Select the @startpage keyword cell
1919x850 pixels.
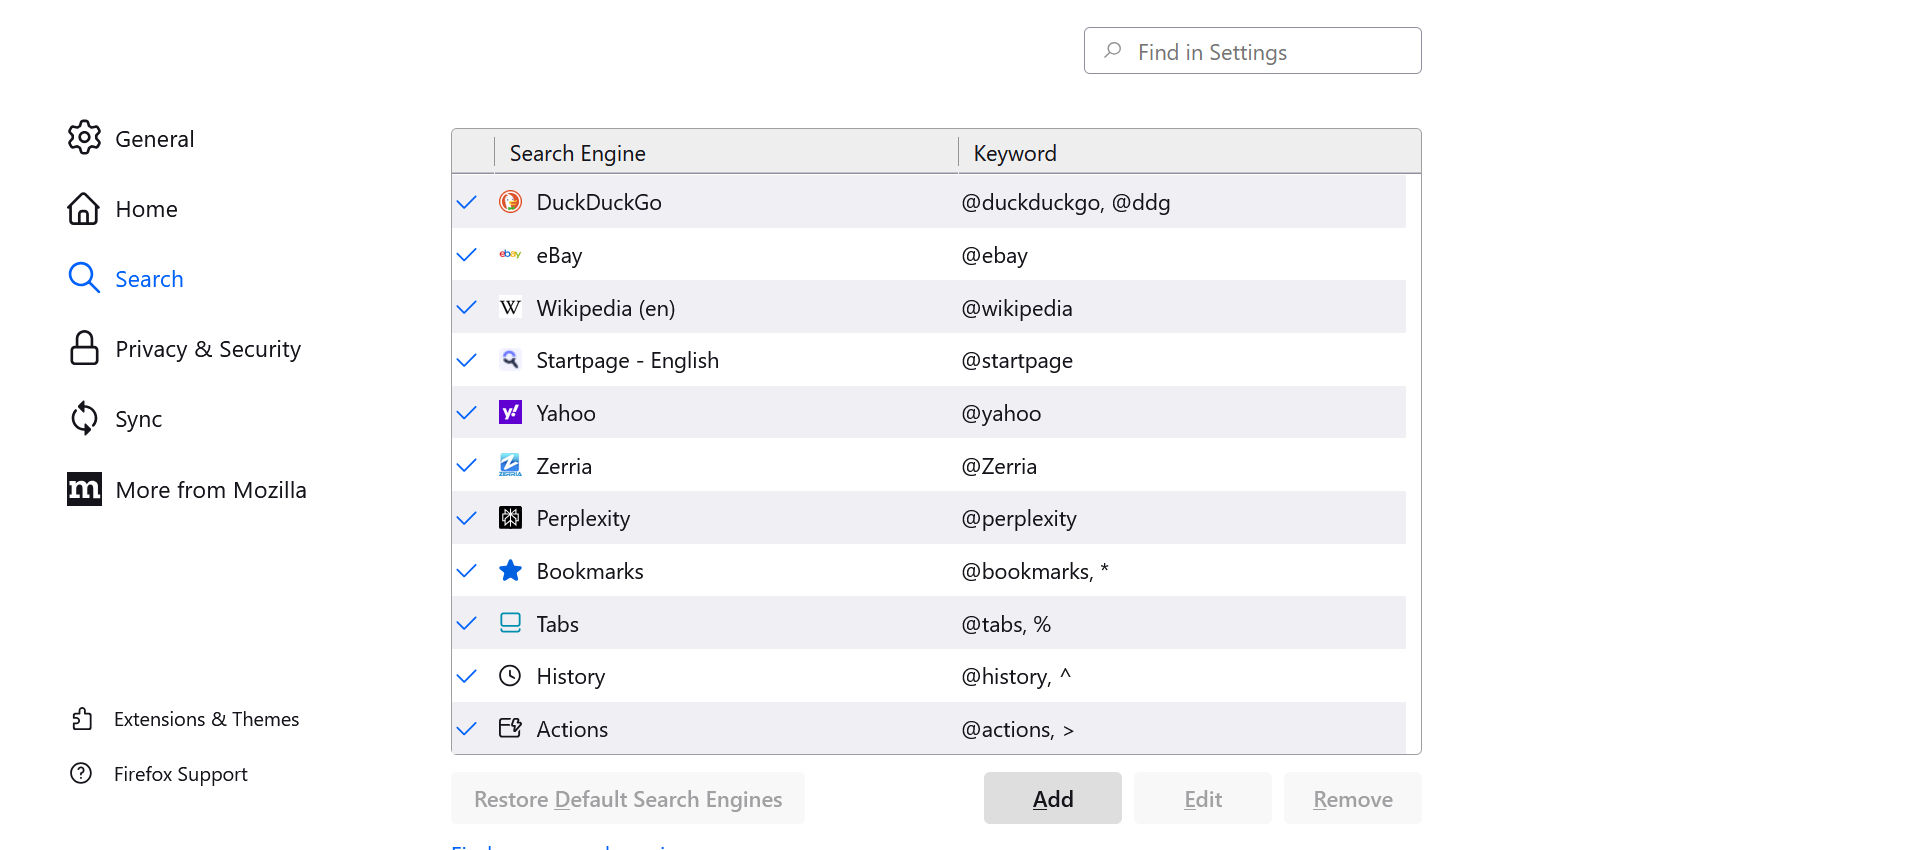pos(1017,360)
